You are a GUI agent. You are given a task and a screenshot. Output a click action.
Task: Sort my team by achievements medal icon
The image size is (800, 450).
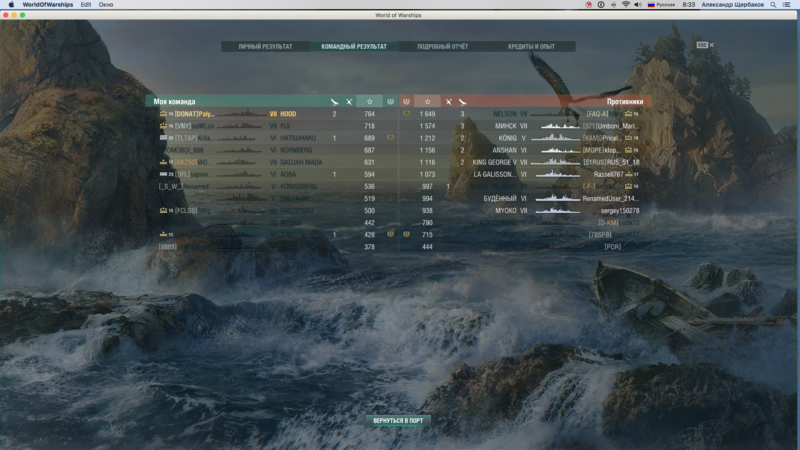pos(390,102)
